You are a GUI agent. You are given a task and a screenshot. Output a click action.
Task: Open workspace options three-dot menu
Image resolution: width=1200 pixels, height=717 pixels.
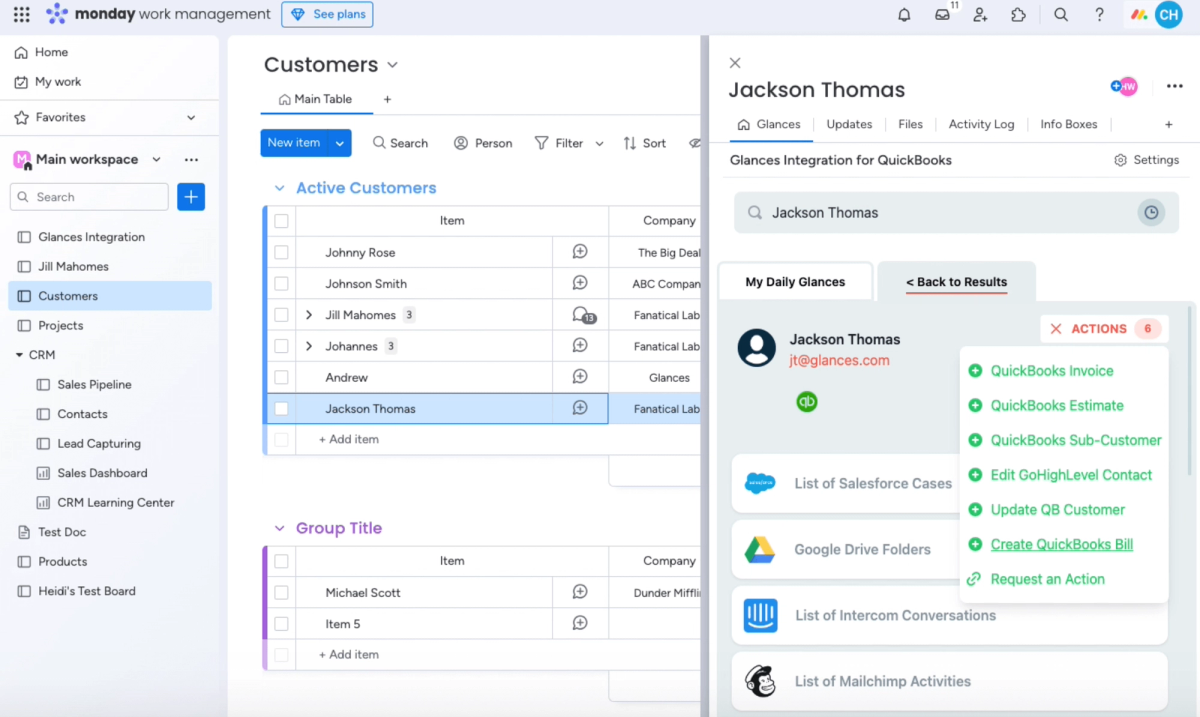(x=191, y=159)
